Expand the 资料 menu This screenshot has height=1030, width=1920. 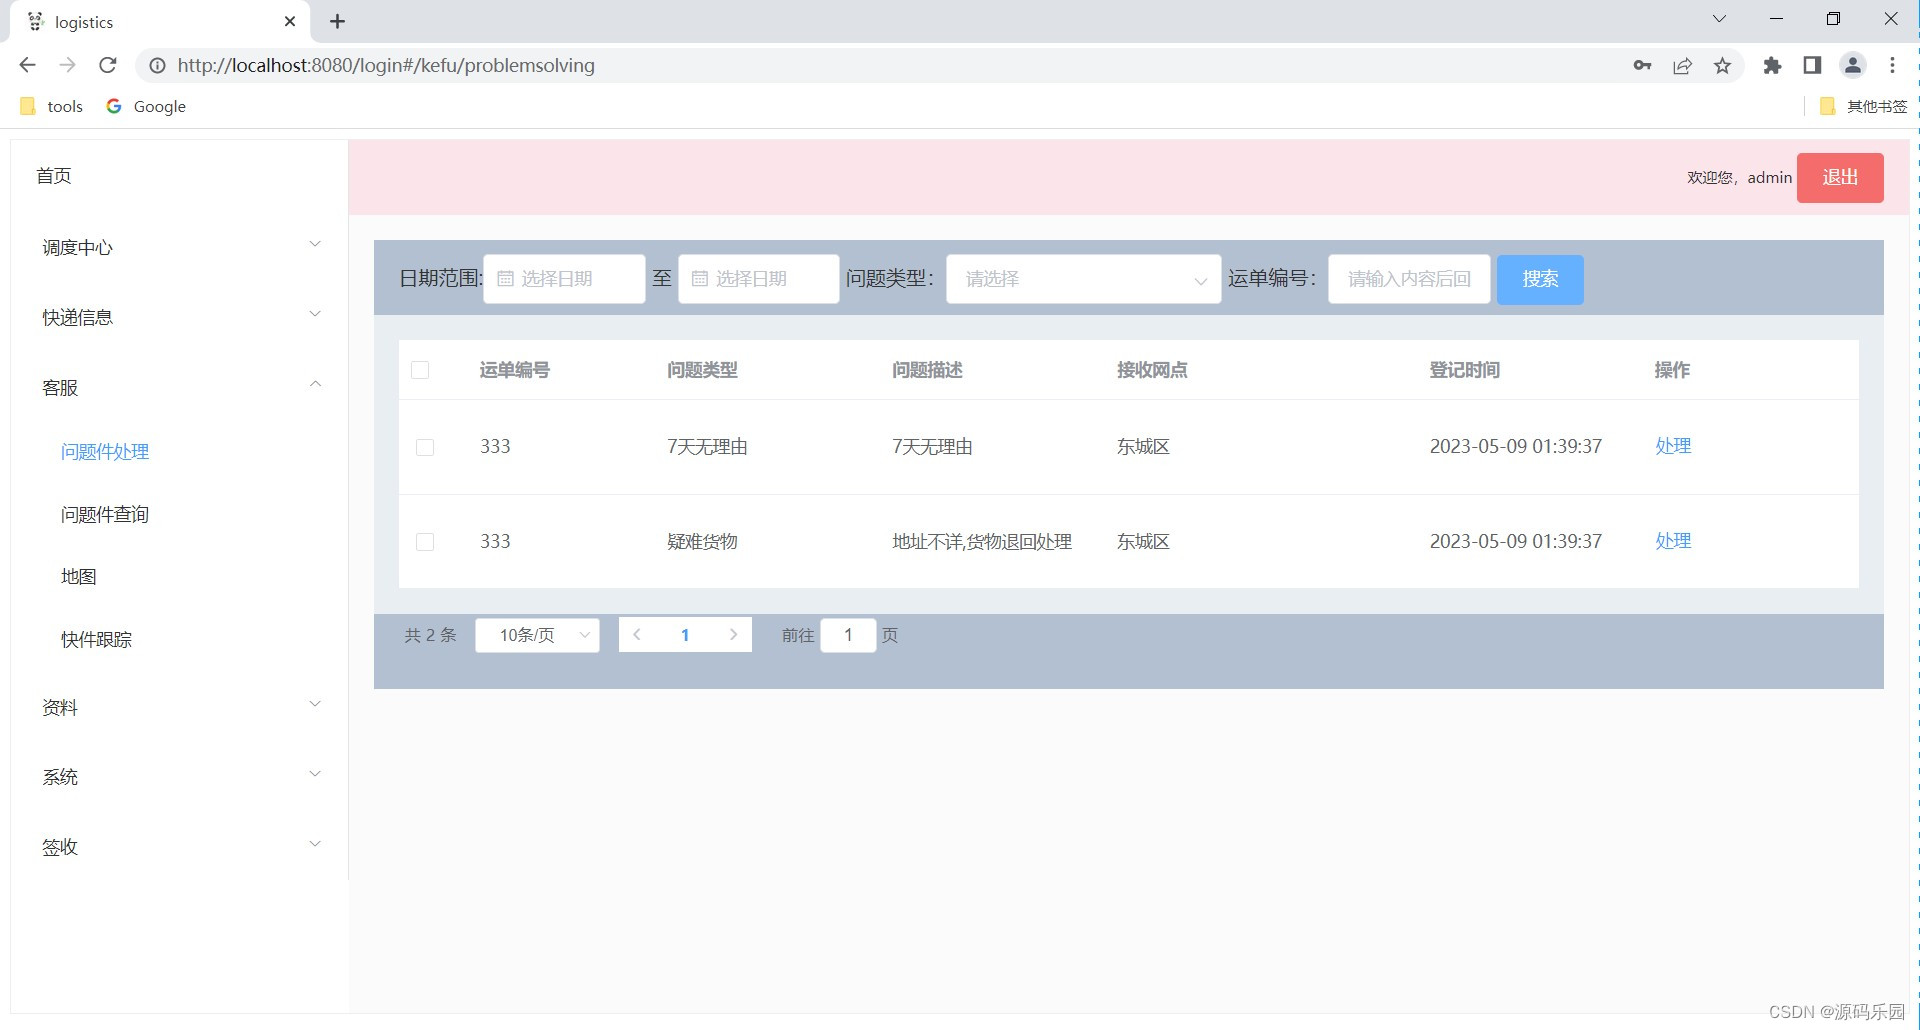click(x=180, y=707)
